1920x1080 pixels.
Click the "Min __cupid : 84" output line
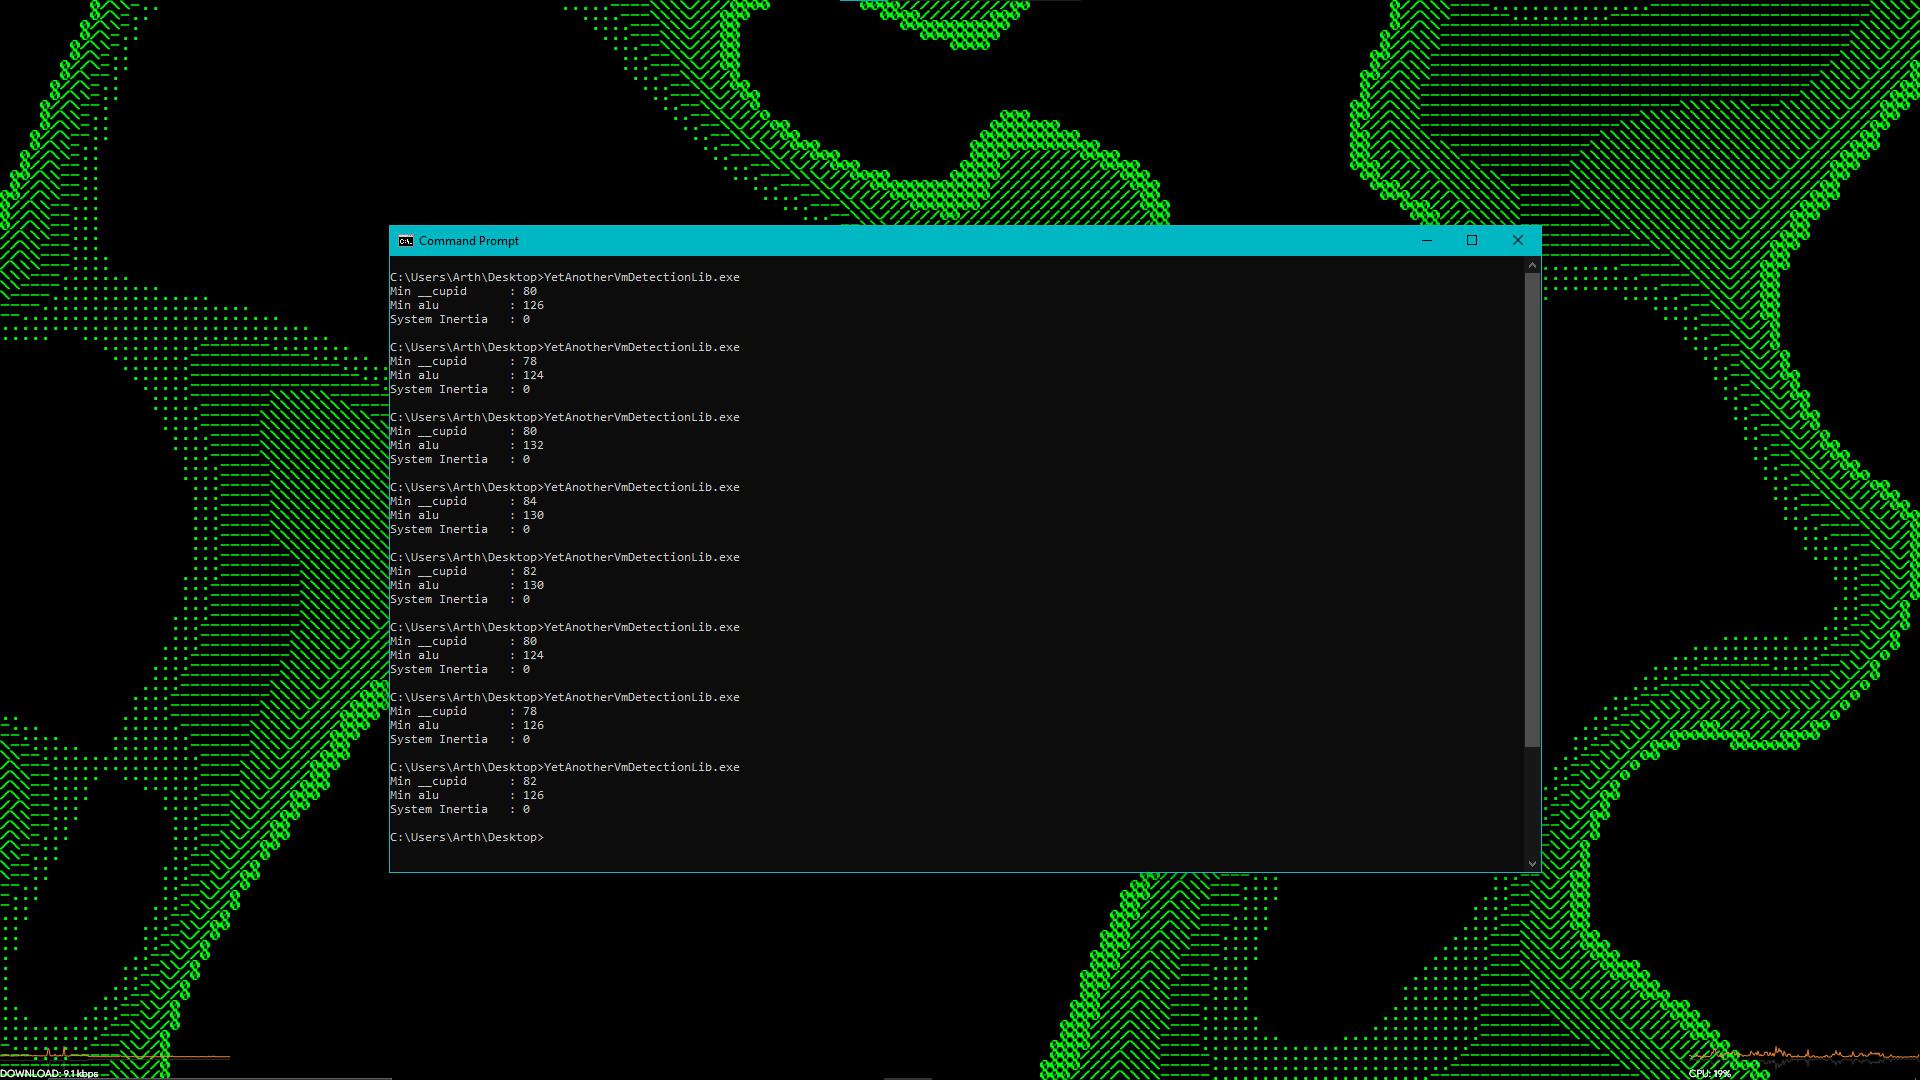pyautogui.click(x=463, y=502)
